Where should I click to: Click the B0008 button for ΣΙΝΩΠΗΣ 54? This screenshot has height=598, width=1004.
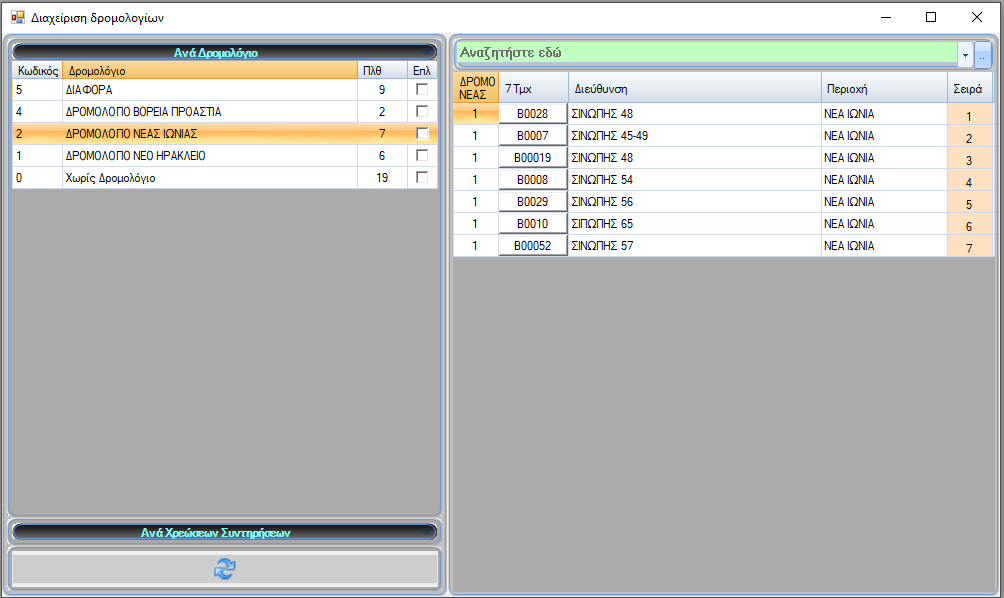(532, 180)
